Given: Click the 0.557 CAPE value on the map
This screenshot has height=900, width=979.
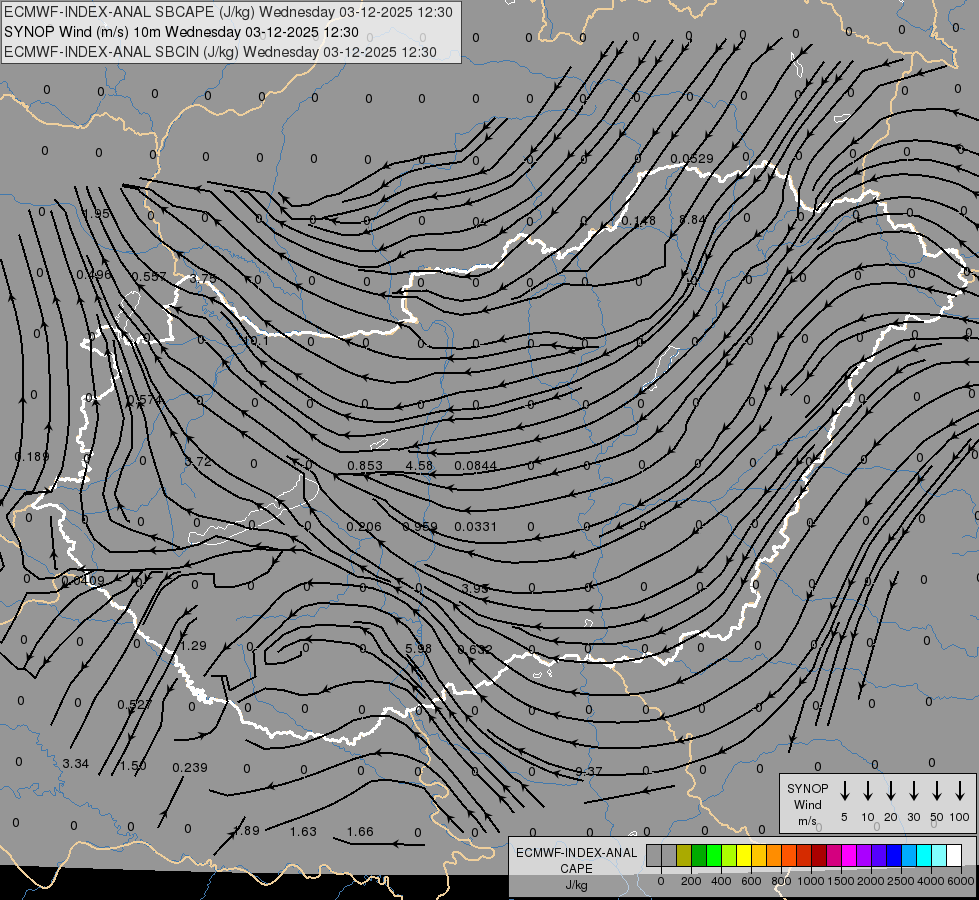Looking at the screenshot, I should tap(149, 277).
